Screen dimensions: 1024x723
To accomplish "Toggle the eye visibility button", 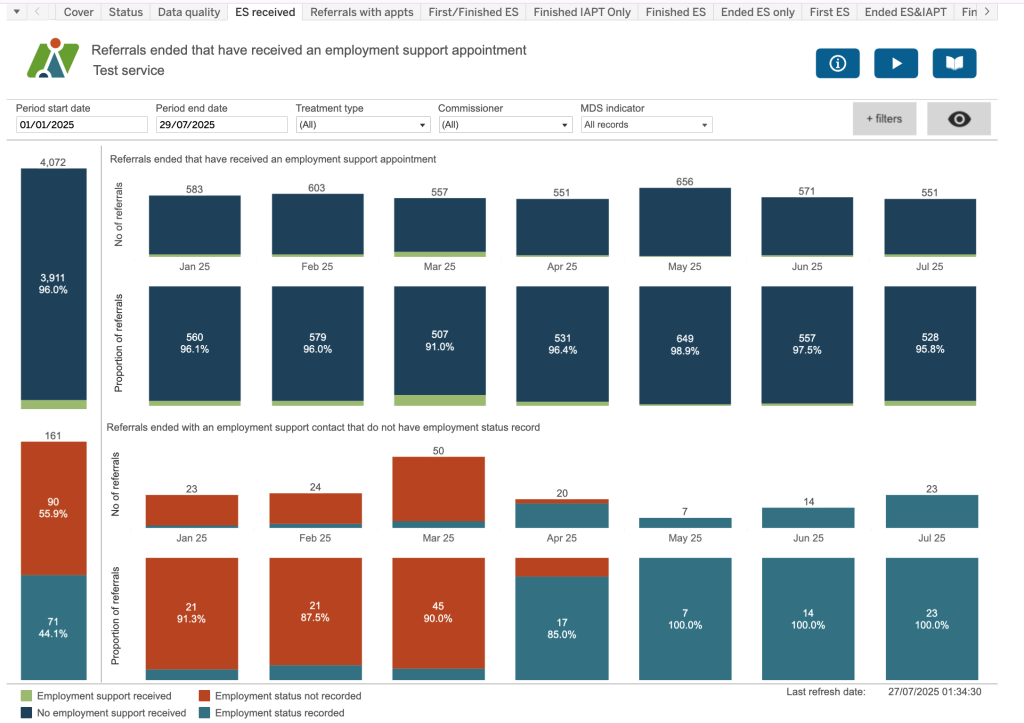I will pyautogui.click(x=958, y=119).
